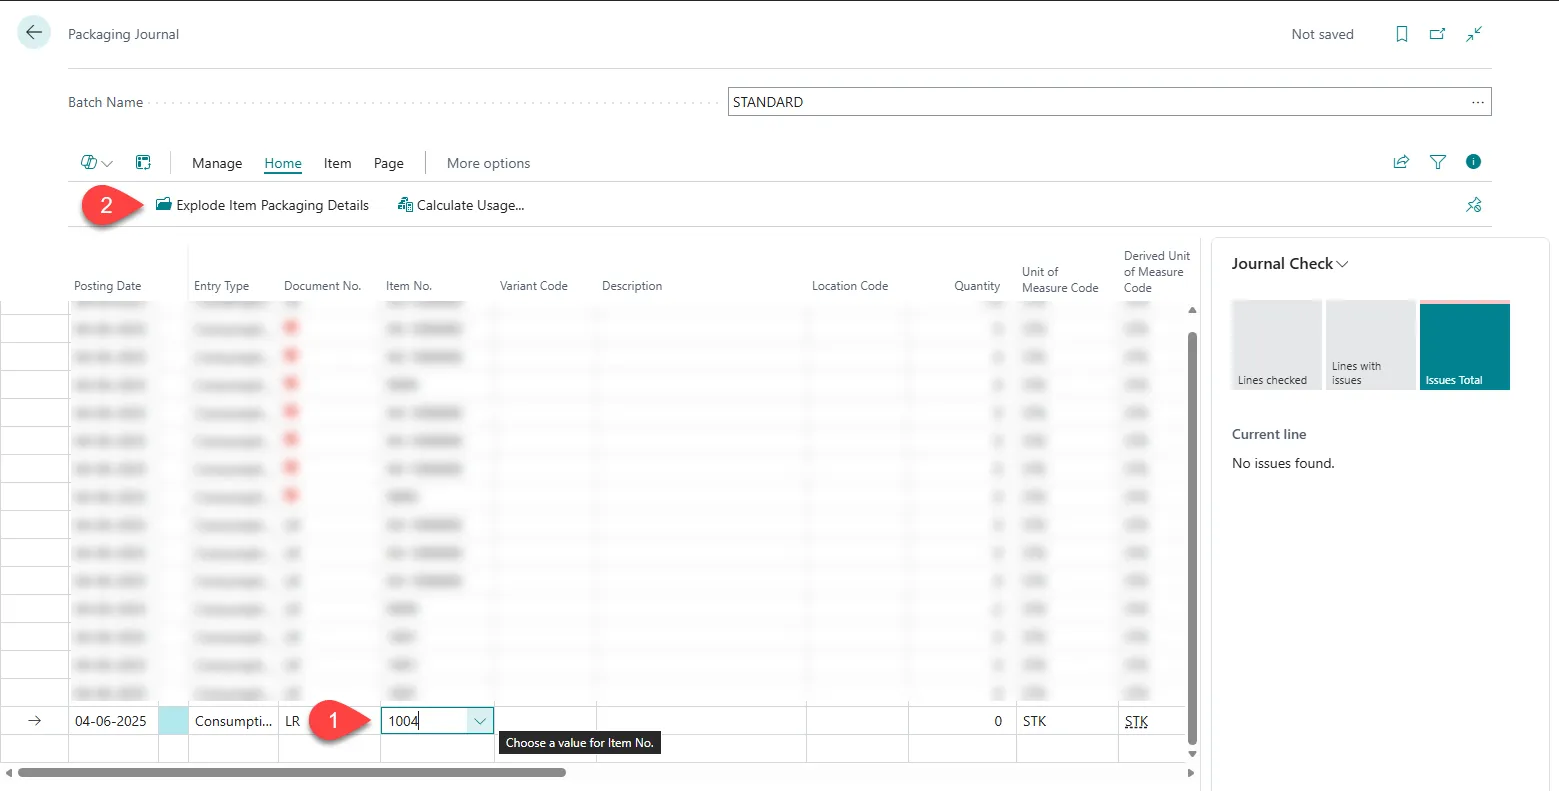Open the Lines checked tile
The width and height of the screenshot is (1559, 791).
[x=1277, y=345]
